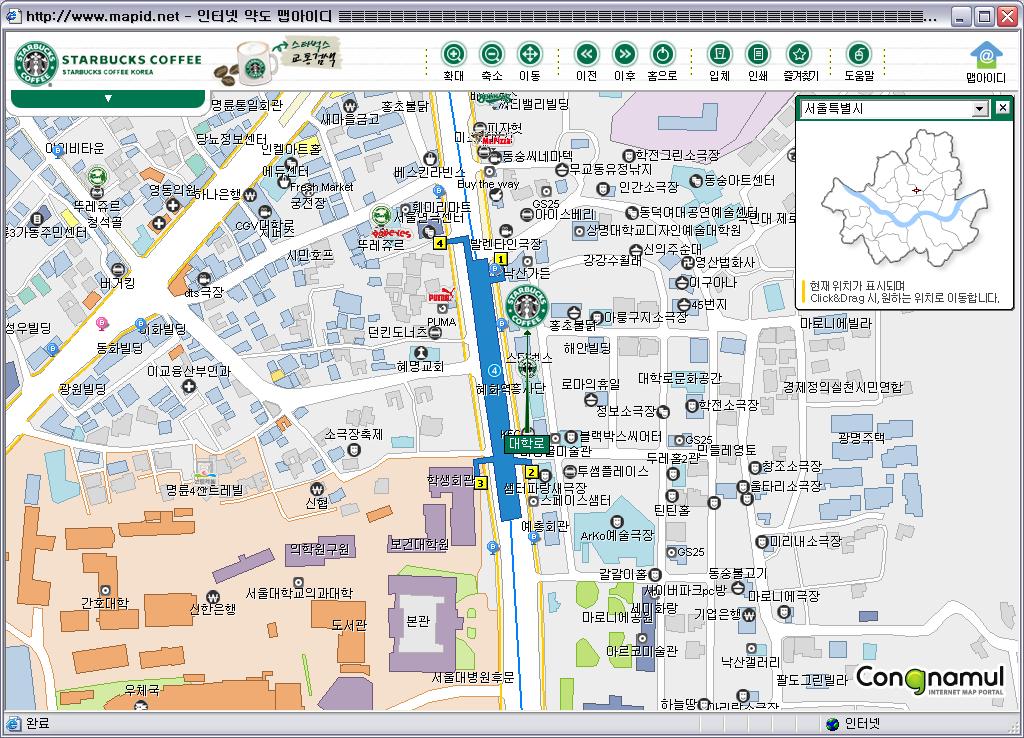The height and width of the screenshot is (738, 1024).
Task: Go back with the 이전 icon
Action: click(x=586, y=54)
